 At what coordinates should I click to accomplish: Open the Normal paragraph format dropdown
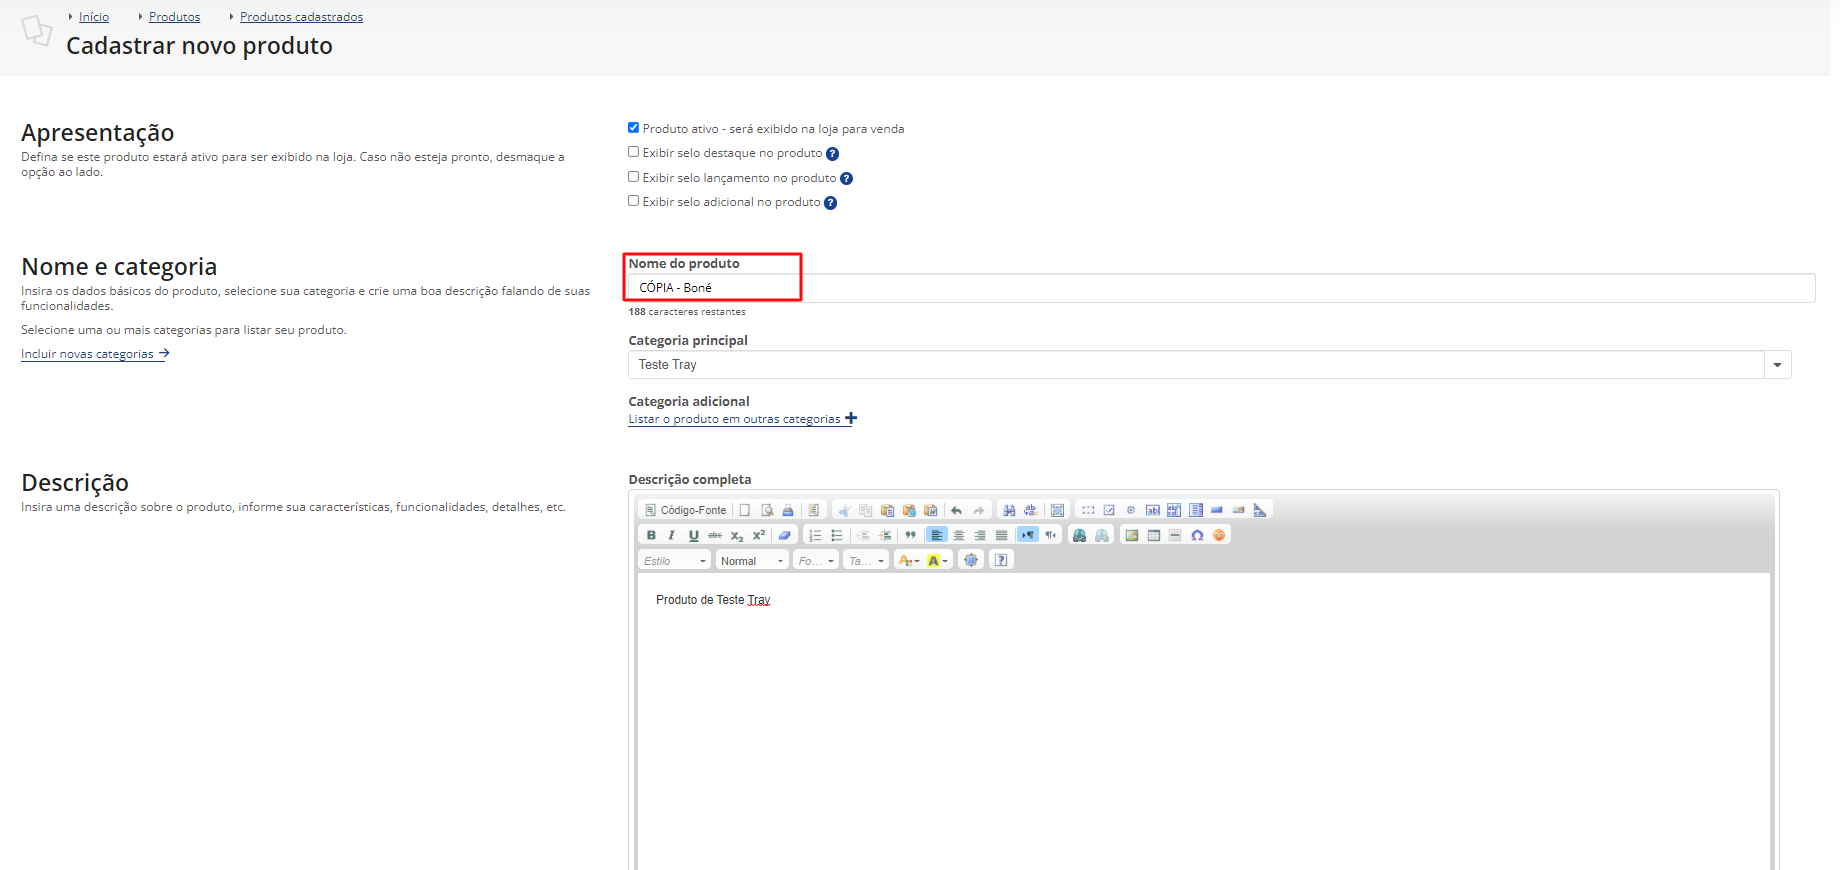click(752, 560)
